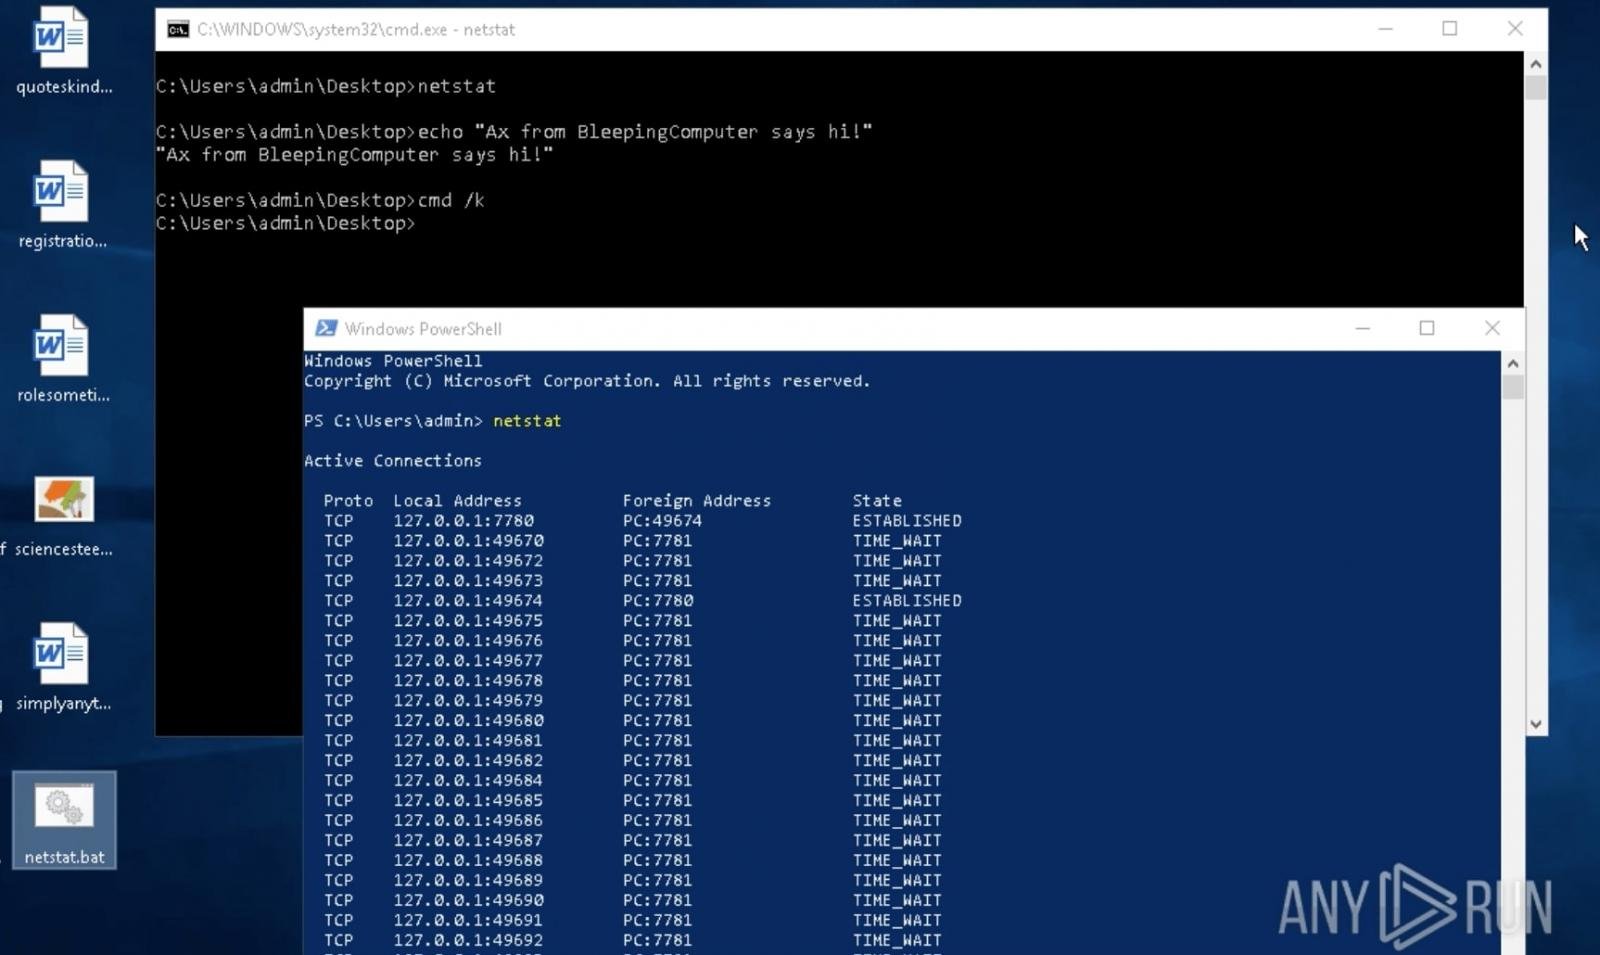Screen dimensions: 1600x955
Task: Minimize the Windows PowerShell window
Action: coord(1362,329)
